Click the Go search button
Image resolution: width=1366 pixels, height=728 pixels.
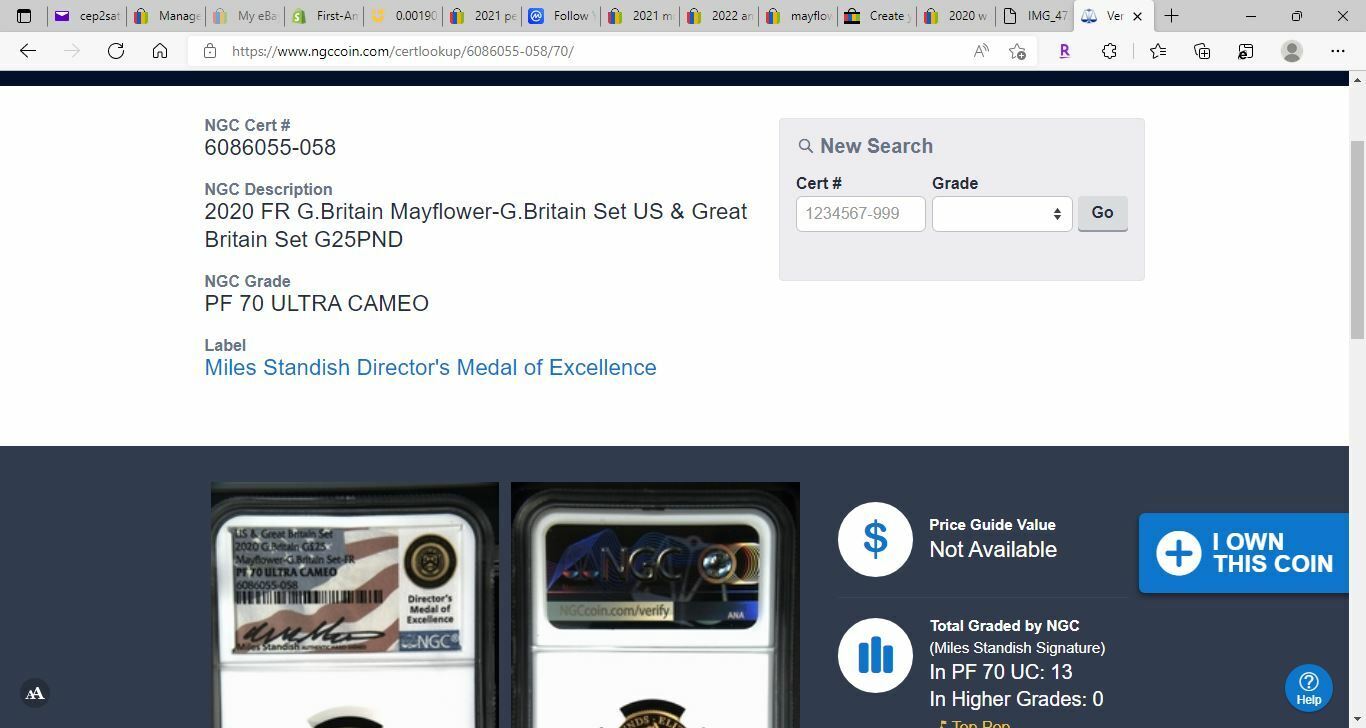(x=1102, y=213)
